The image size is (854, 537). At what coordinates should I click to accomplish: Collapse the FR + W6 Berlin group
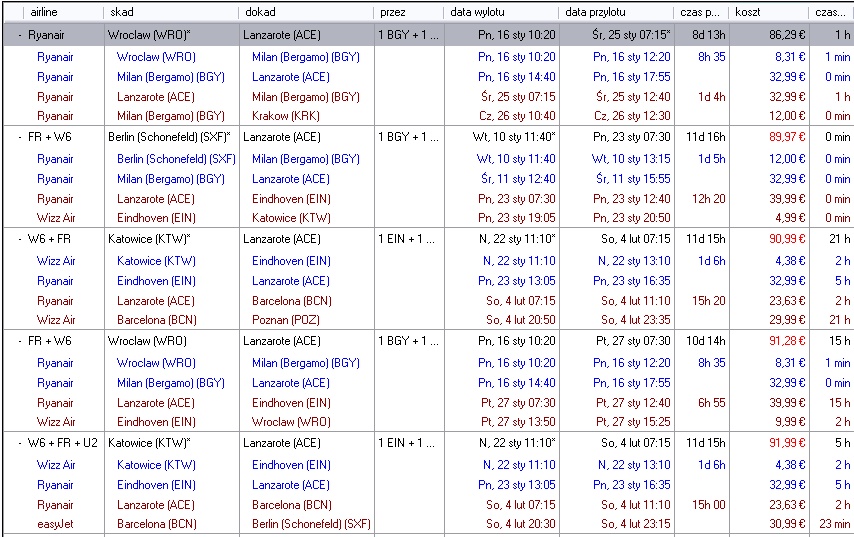point(20,137)
